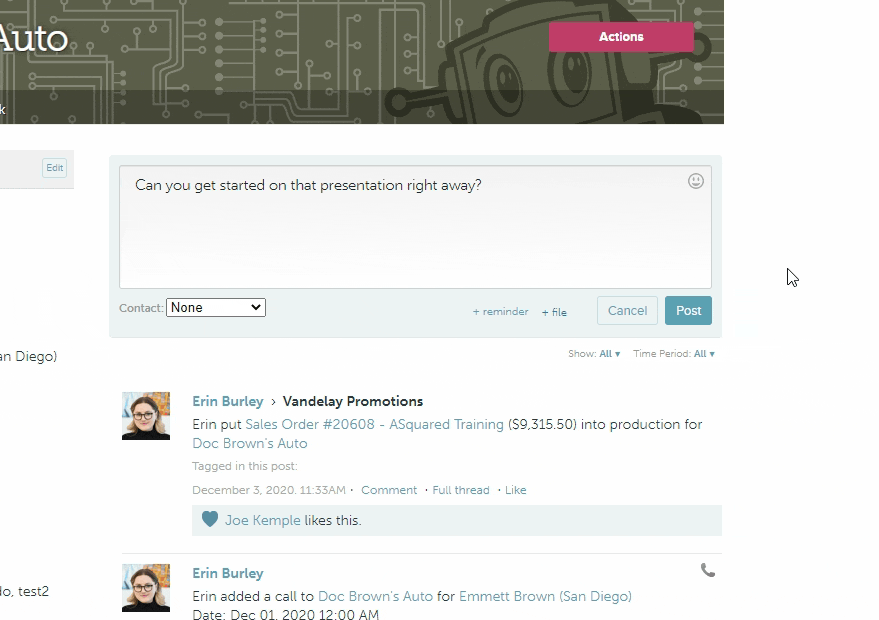The width and height of the screenshot is (879, 620).
Task: Click the phone call icon
Action: pyautogui.click(x=708, y=570)
